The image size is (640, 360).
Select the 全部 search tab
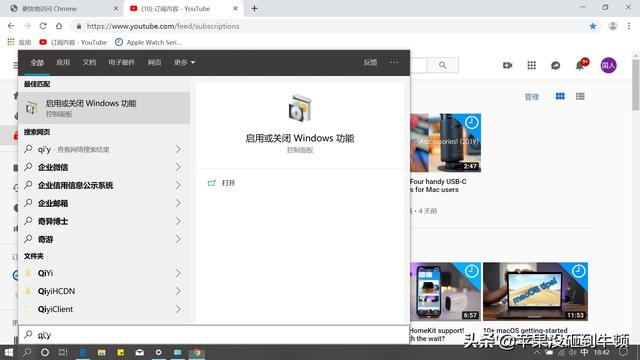tap(37, 62)
